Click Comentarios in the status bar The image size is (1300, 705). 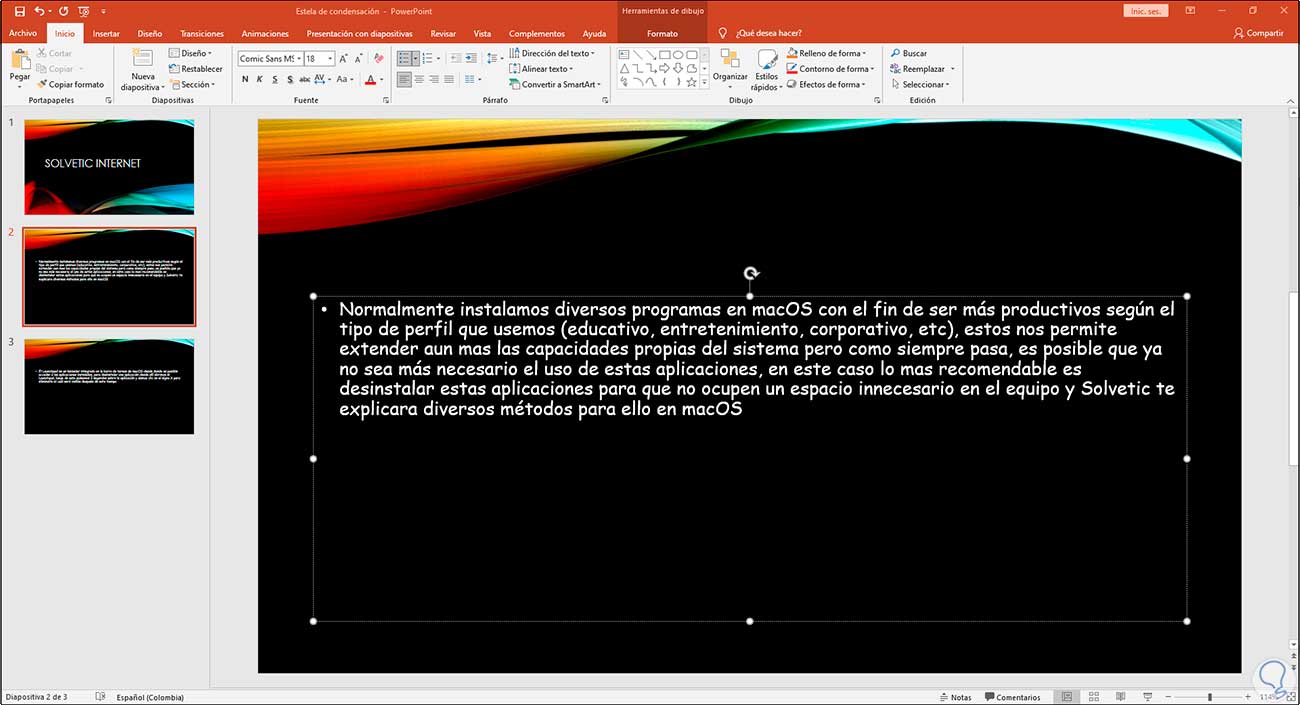[x=1012, y=697]
